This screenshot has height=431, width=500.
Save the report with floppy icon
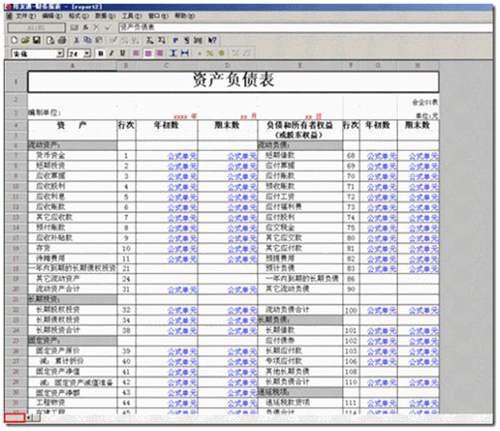click(x=36, y=41)
